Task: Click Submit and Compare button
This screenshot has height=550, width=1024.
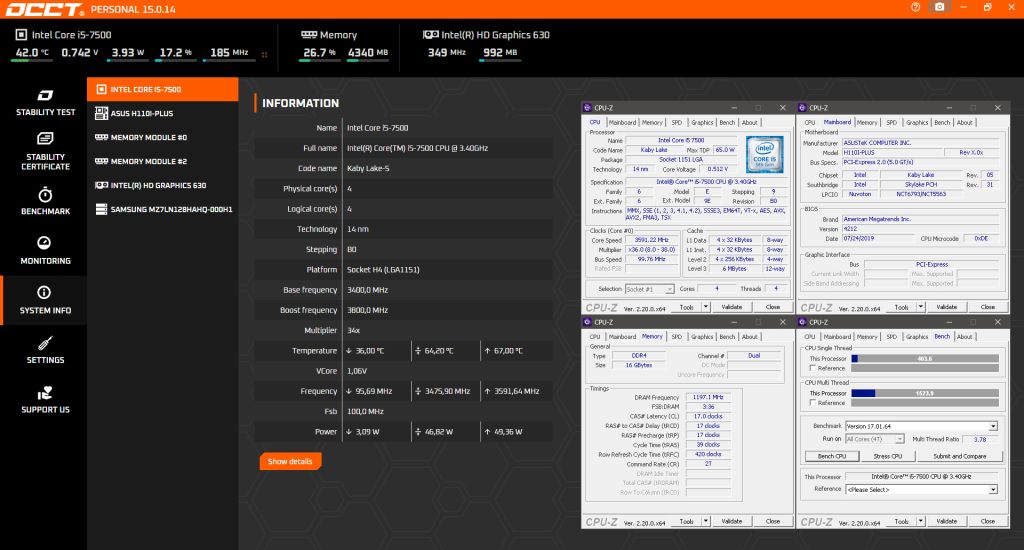Action: 959,456
